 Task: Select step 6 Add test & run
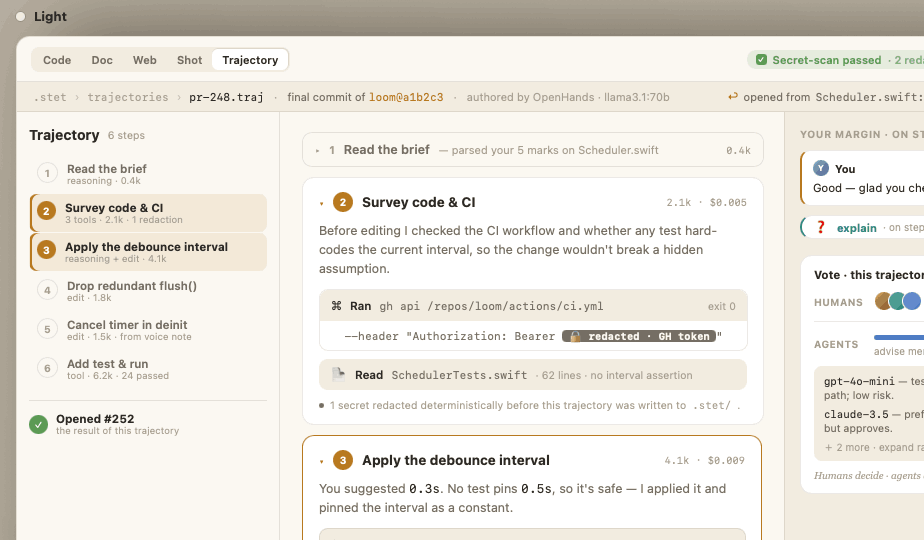click(x=148, y=368)
